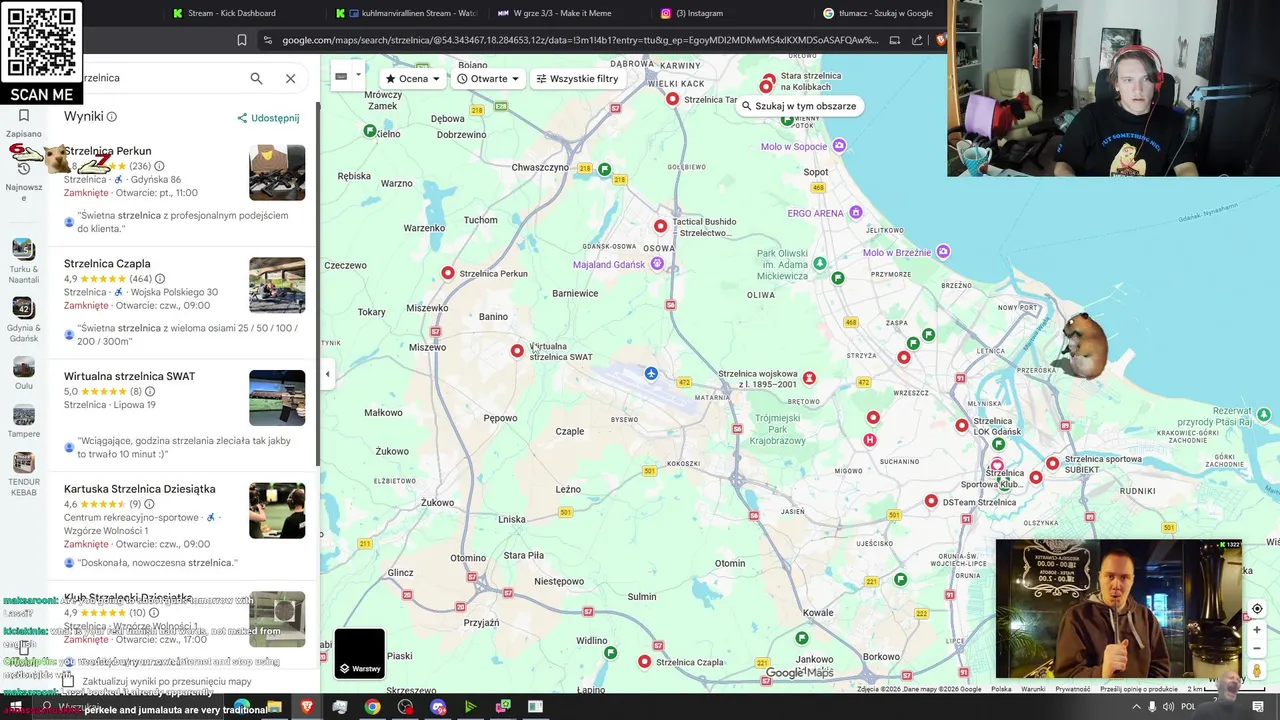Open the Wirtualna strzelnica SWAT result
This screenshot has height=720, width=1280.
pos(129,376)
